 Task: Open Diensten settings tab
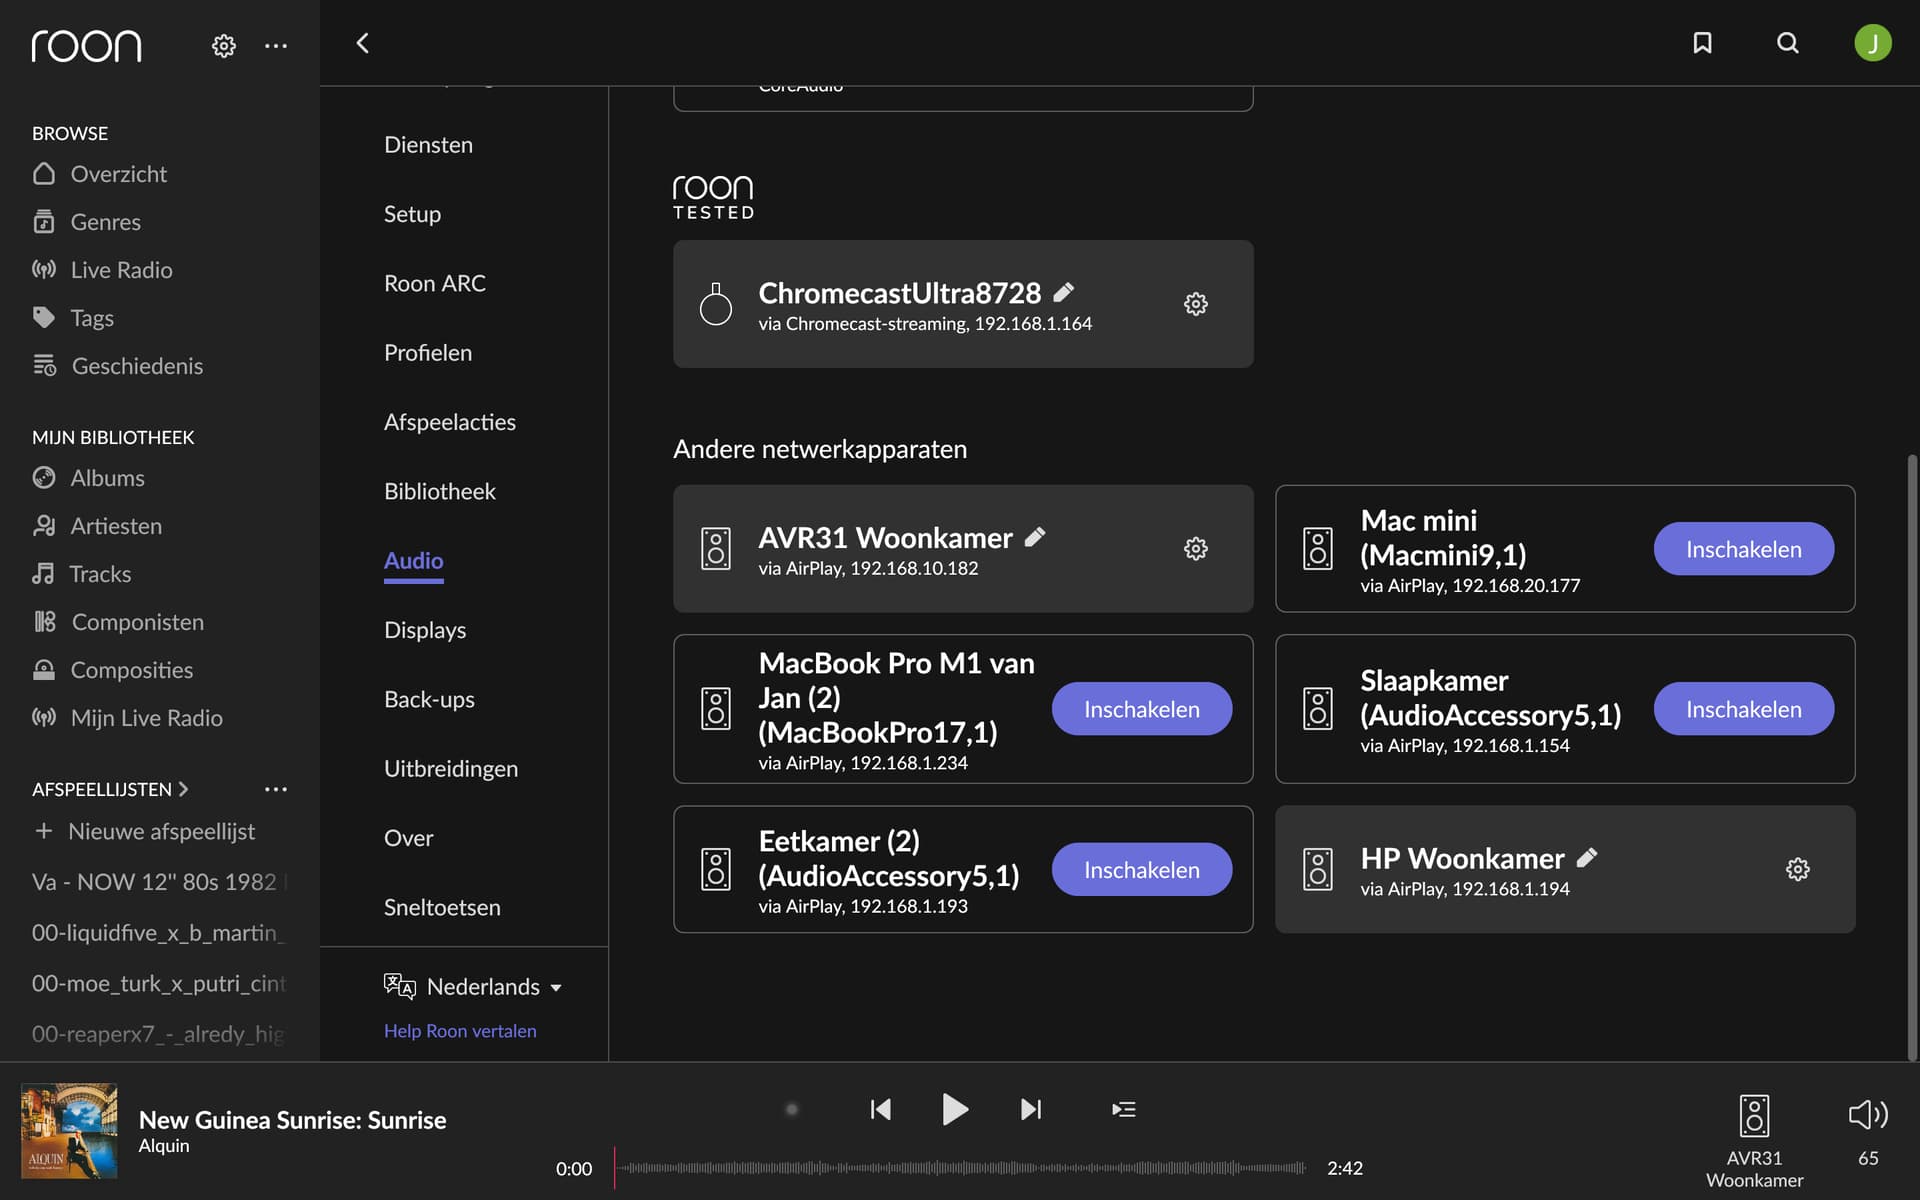428,145
